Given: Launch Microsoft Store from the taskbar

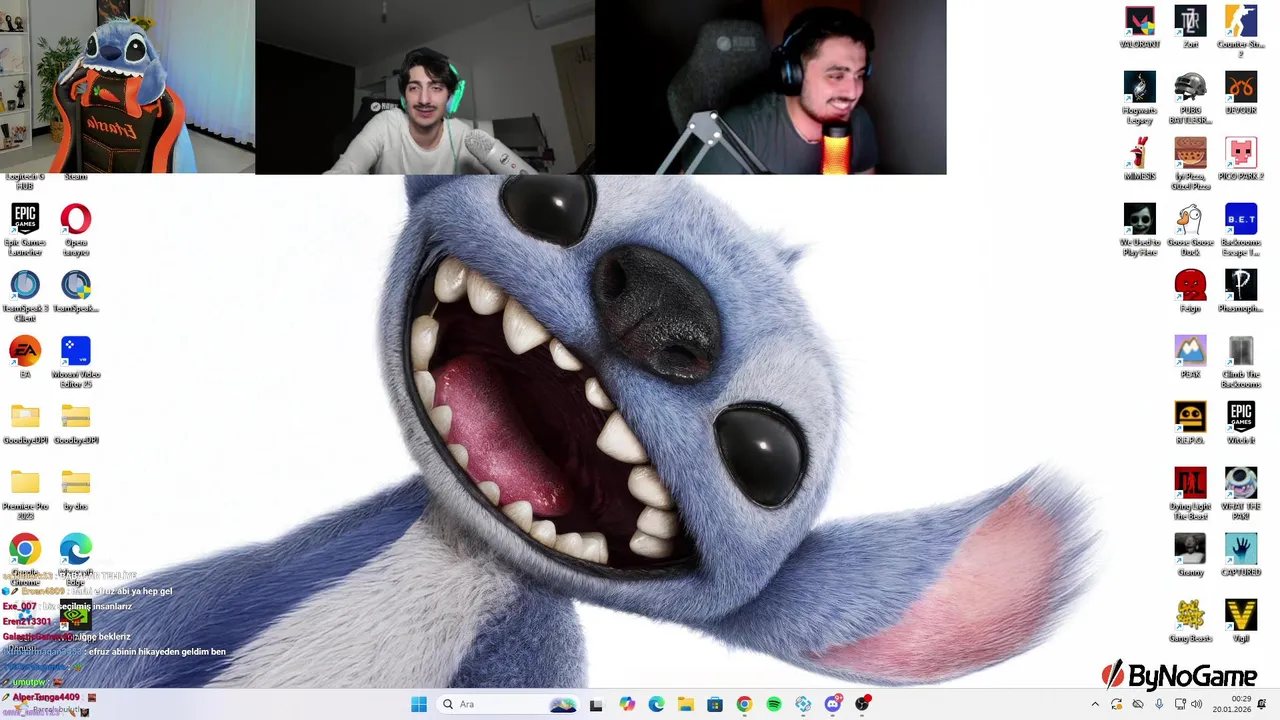Looking at the screenshot, I should click(x=715, y=704).
